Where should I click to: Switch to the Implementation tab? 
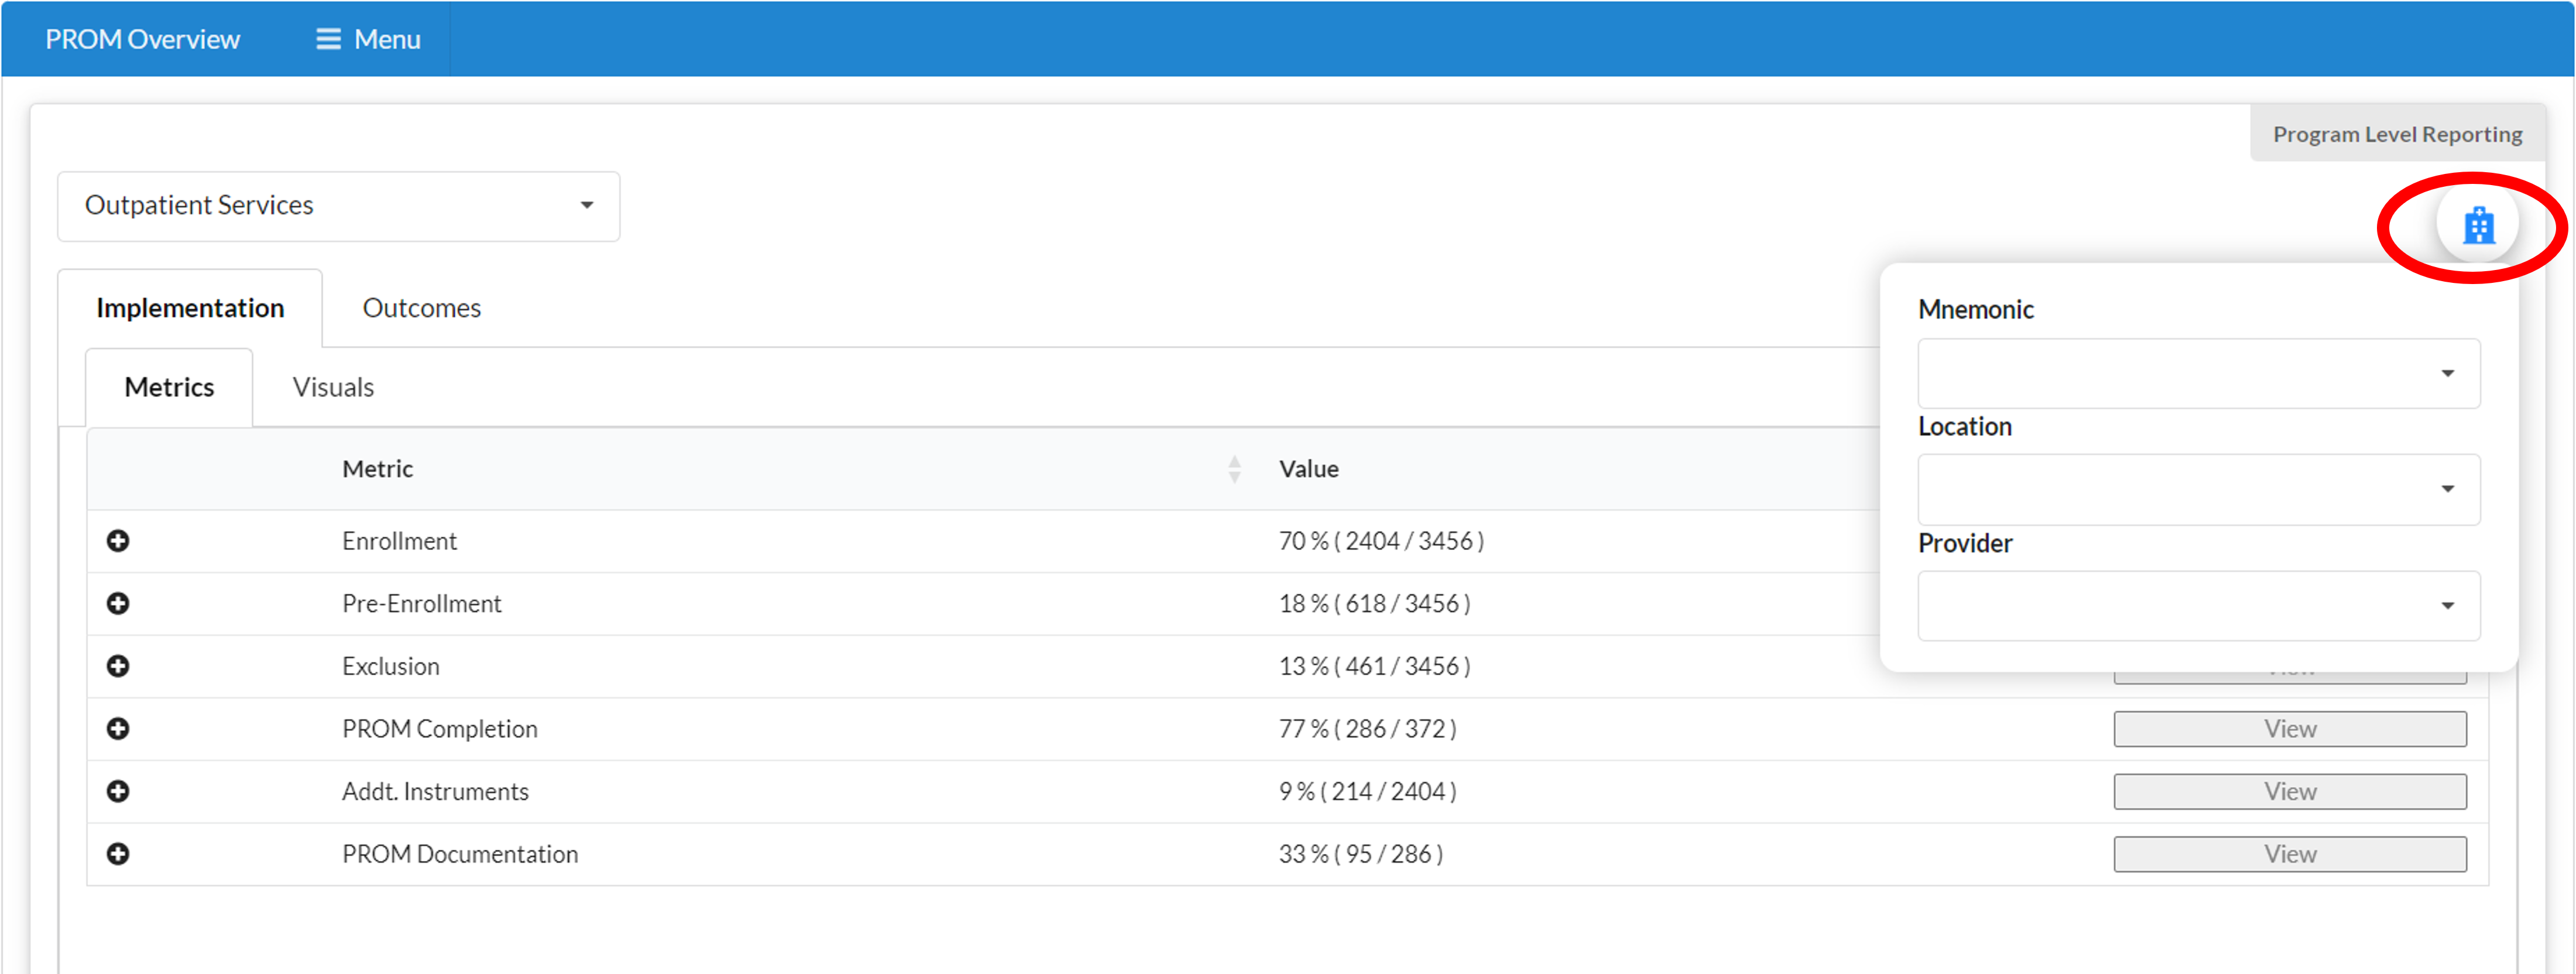[190, 308]
